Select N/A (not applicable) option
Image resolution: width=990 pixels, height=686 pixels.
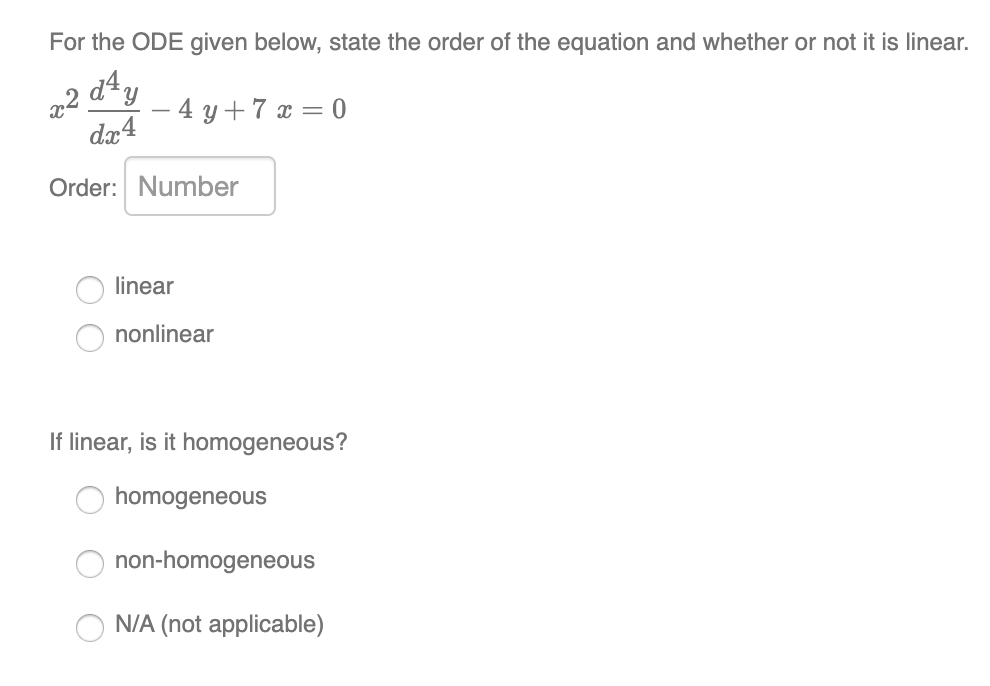90,628
